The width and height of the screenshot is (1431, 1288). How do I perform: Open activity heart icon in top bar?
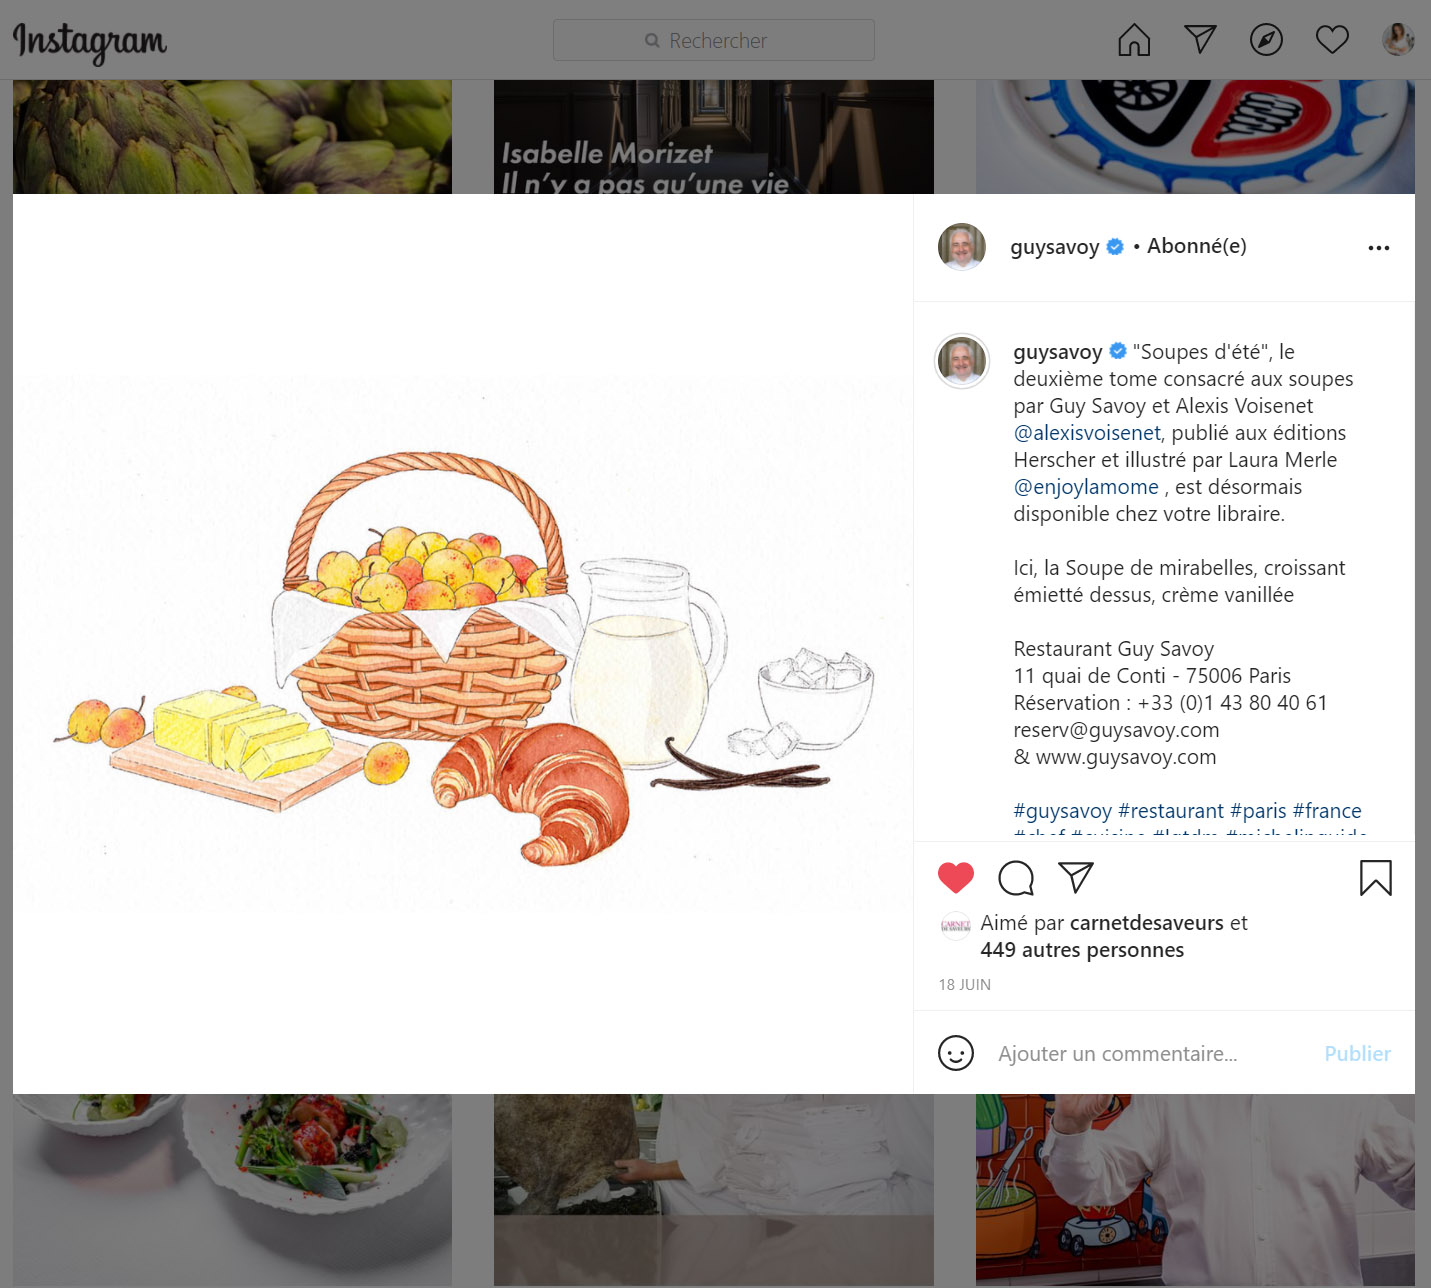click(1332, 40)
